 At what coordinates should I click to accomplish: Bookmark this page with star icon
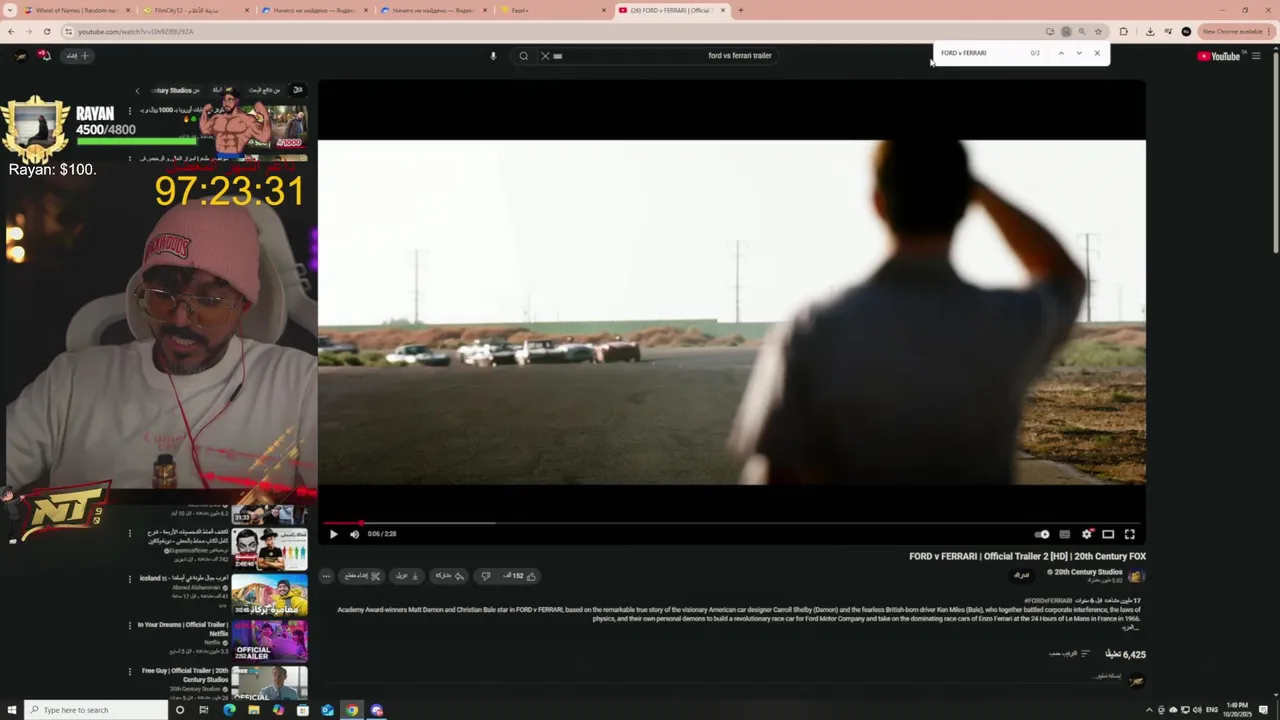coord(1098,31)
